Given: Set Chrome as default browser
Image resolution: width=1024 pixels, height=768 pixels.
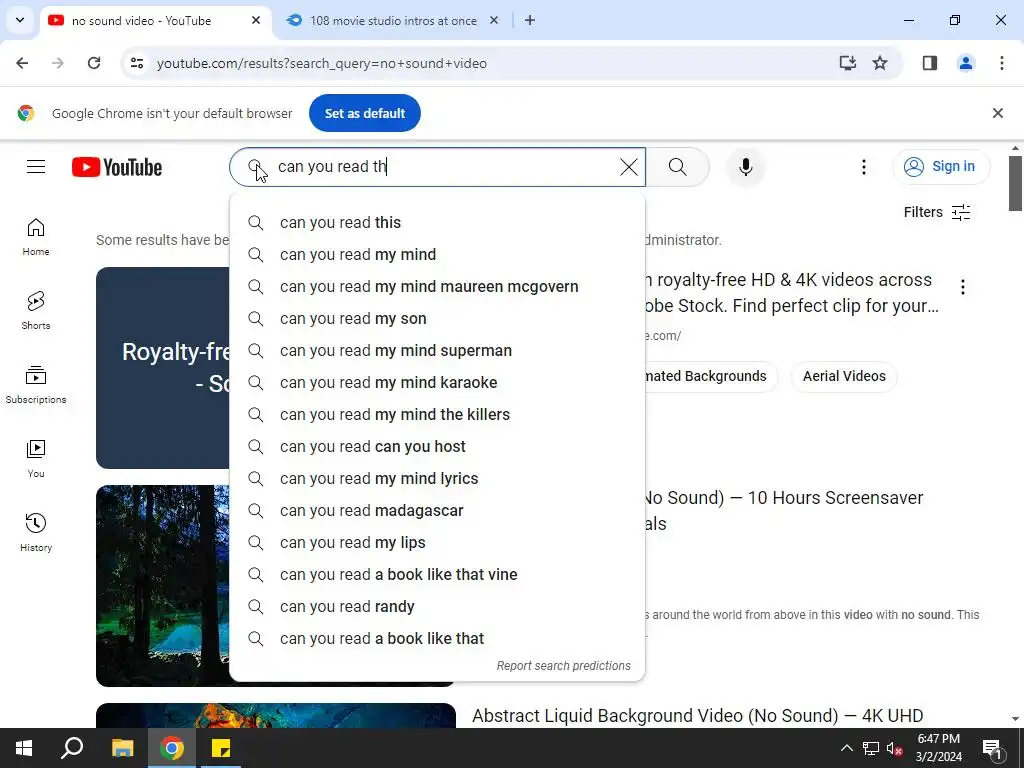Looking at the screenshot, I should tap(365, 113).
